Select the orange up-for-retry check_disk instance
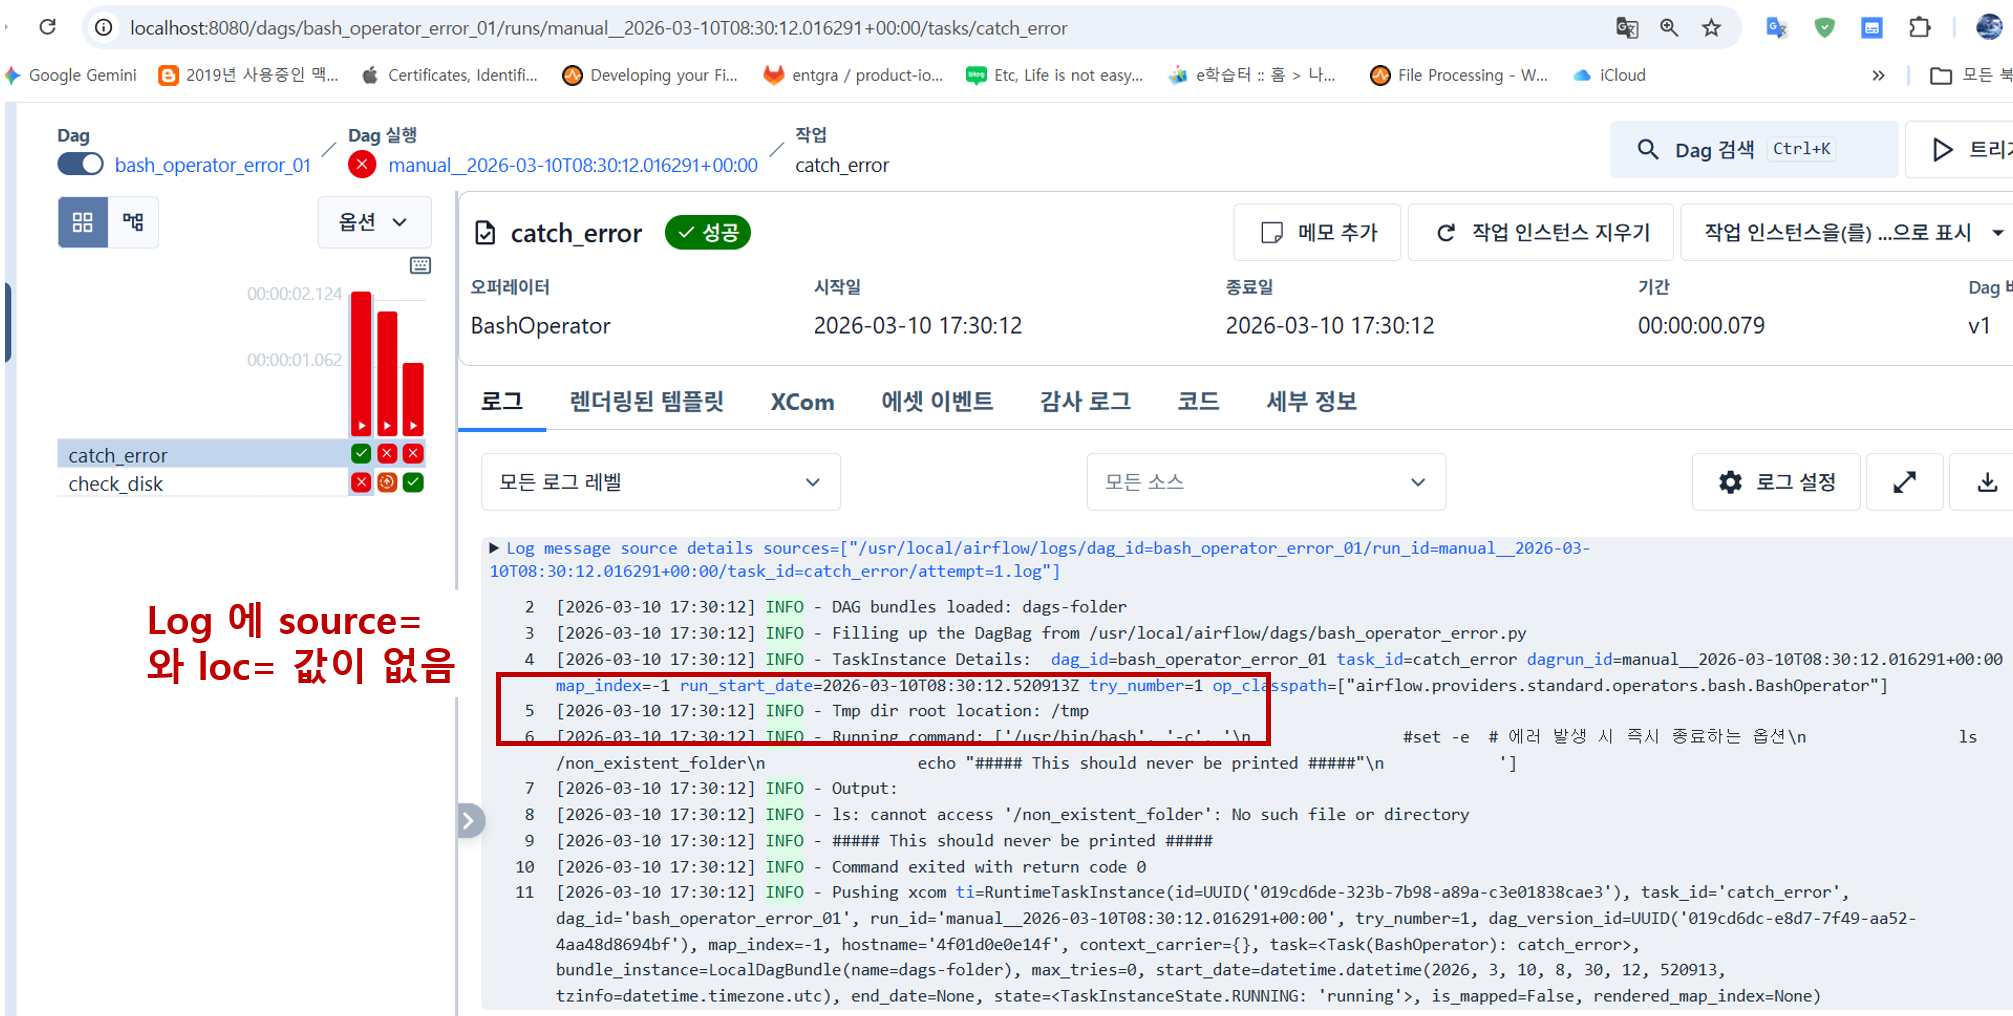The height and width of the screenshot is (1016, 2013). (387, 483)
